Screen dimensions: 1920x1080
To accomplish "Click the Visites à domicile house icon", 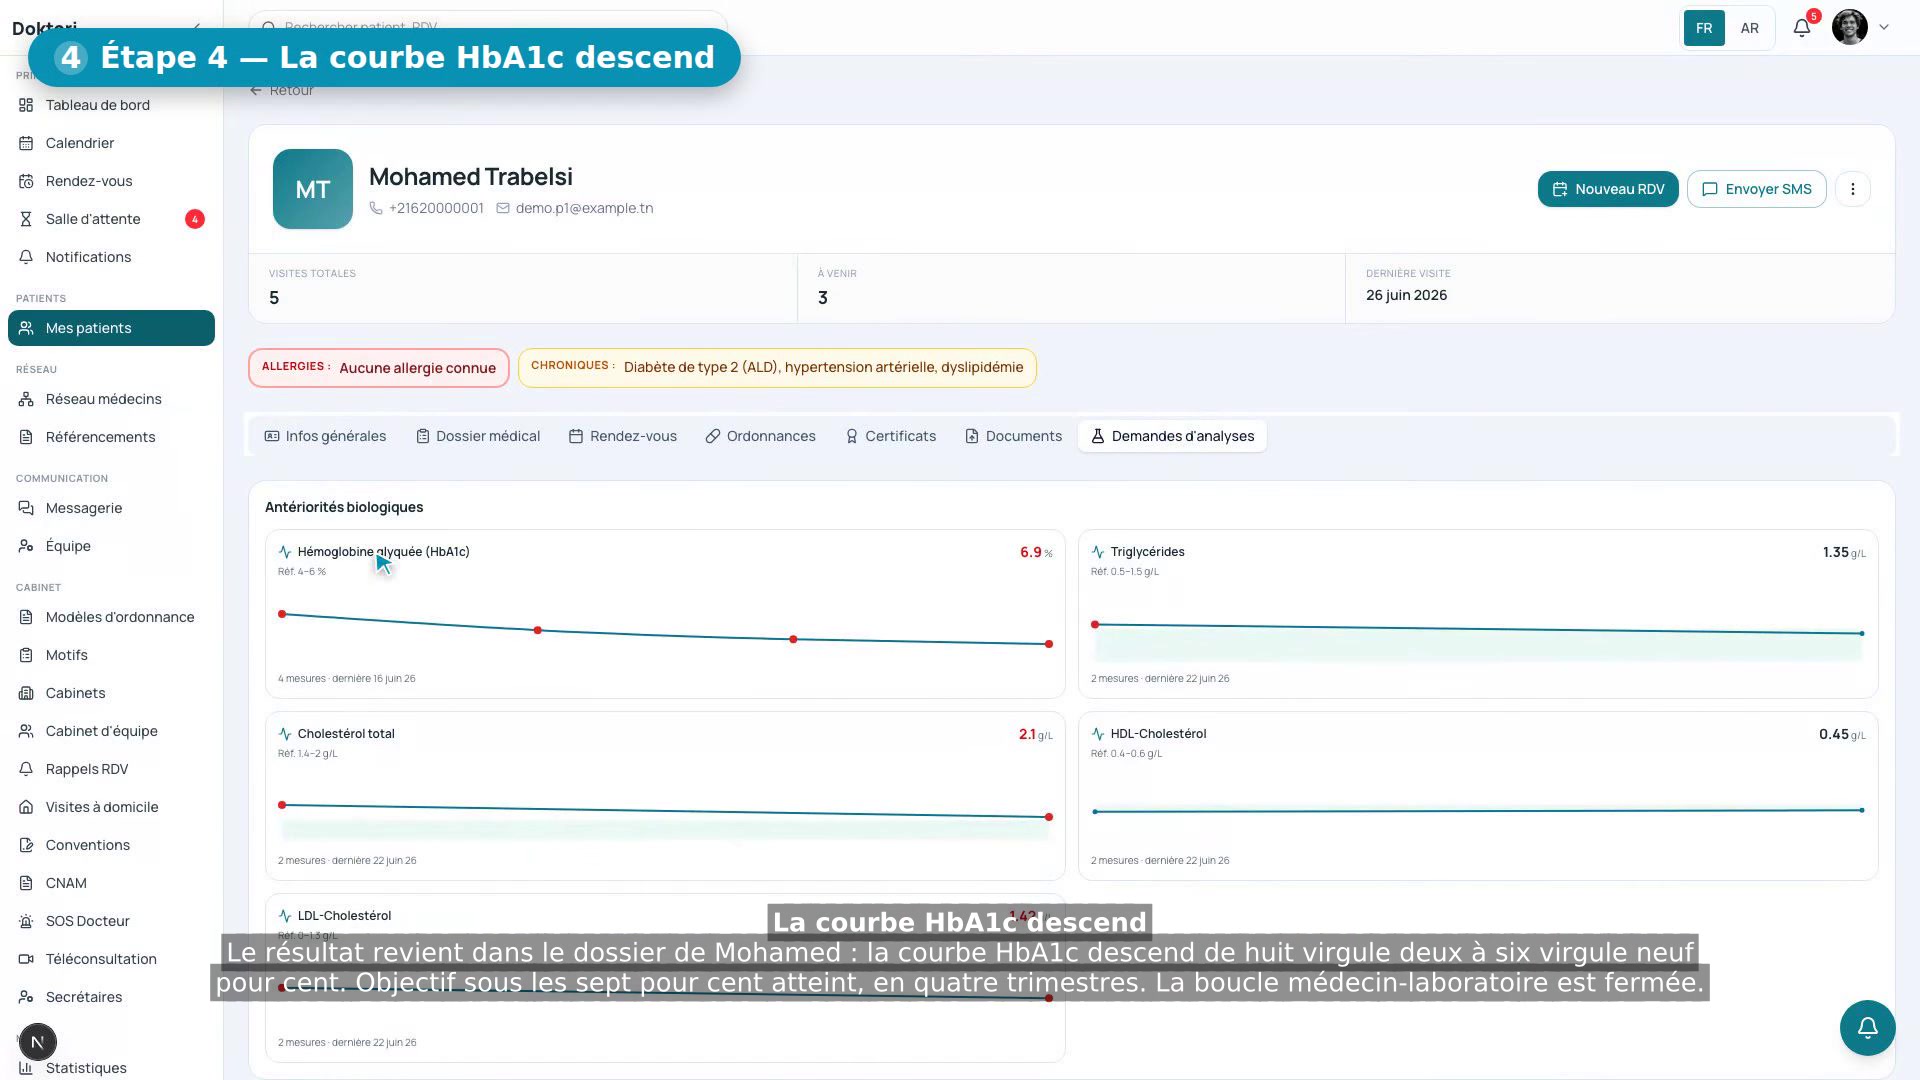I will tap(26, 807).
